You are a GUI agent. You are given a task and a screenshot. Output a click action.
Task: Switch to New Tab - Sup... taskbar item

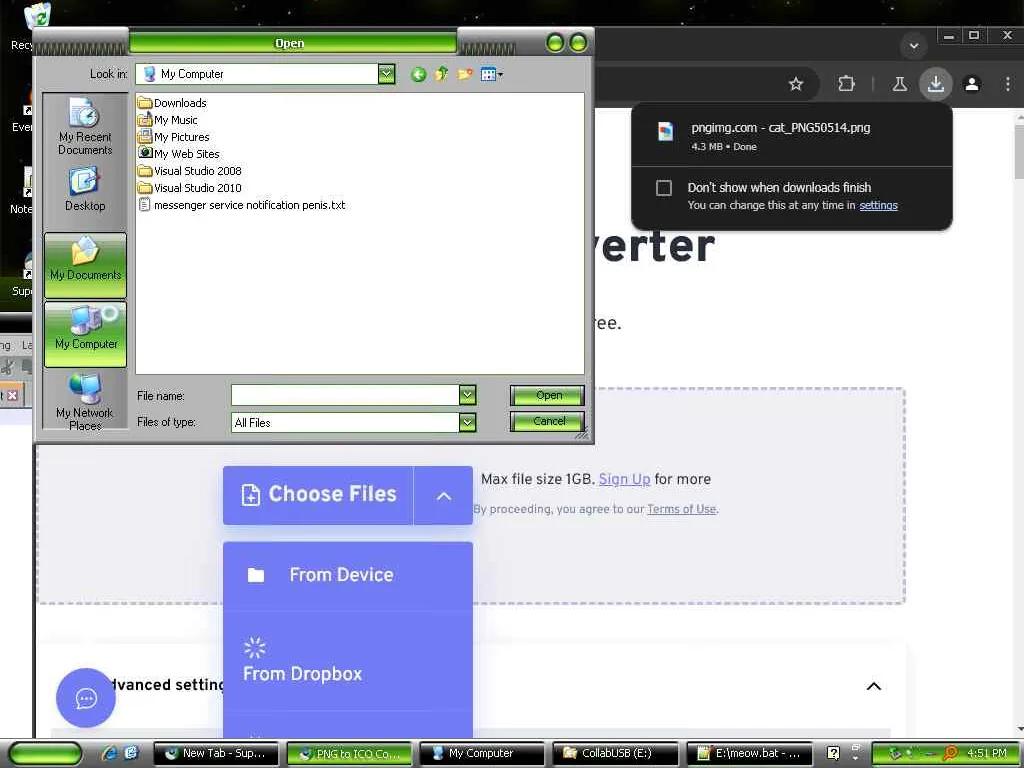tap(217, 754)
